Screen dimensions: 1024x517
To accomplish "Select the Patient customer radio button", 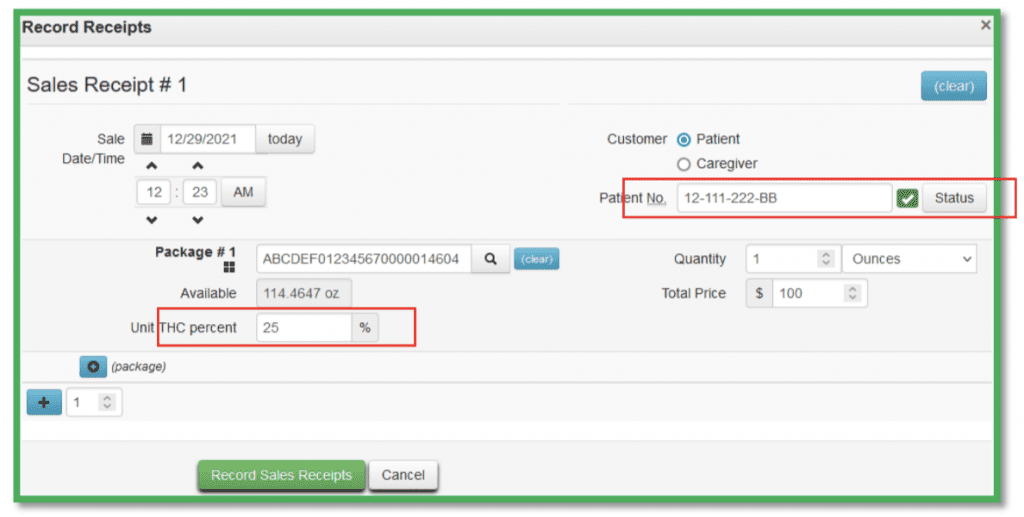I will click(684, 140).
